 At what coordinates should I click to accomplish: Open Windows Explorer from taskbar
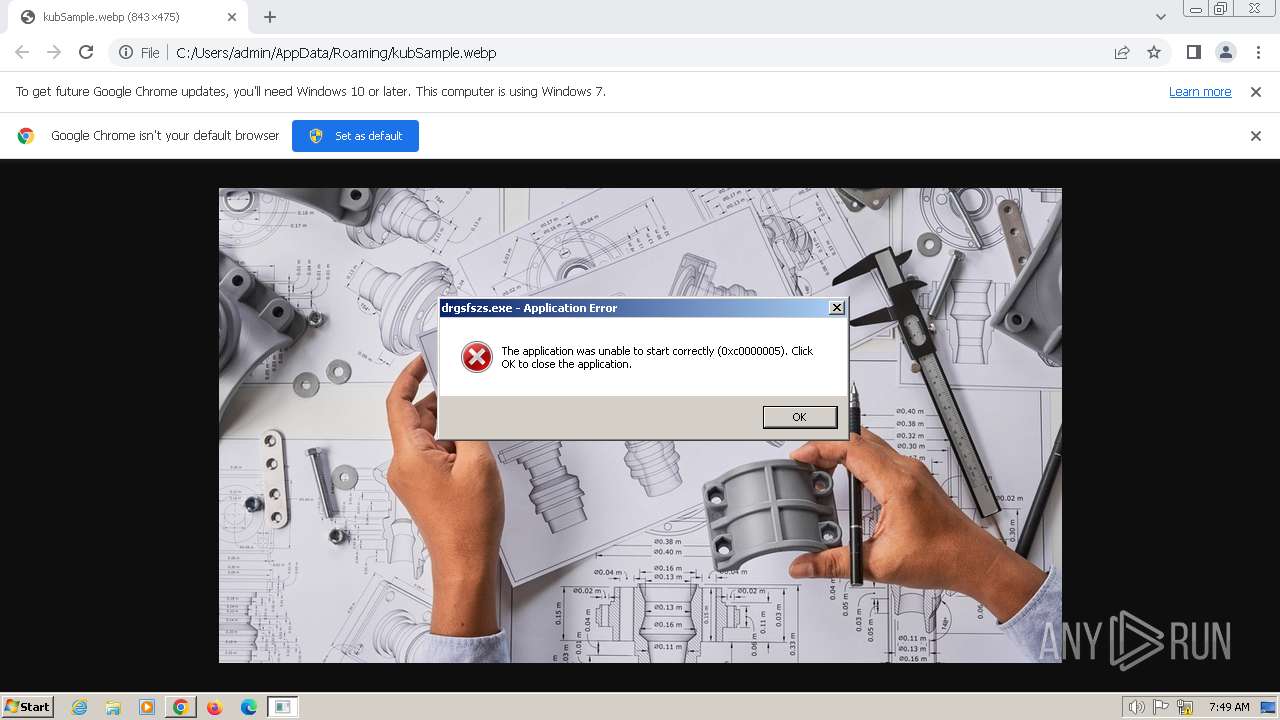click(x=113, y=707)
